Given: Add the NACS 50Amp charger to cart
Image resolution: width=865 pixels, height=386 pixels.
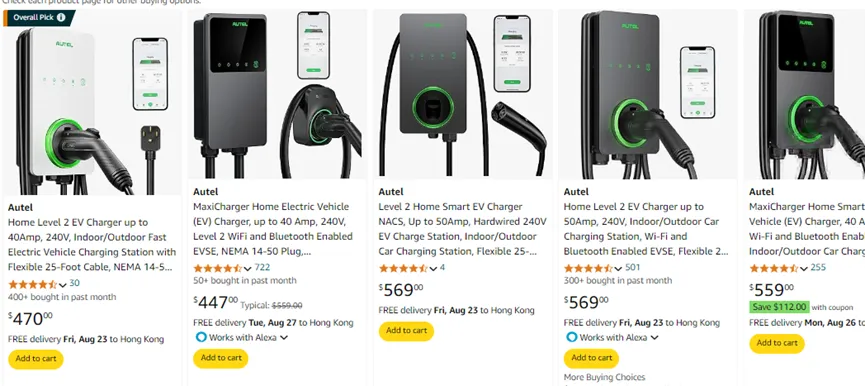Looking at the screenshot, I should pyautogui.click(x=407, y=331).
